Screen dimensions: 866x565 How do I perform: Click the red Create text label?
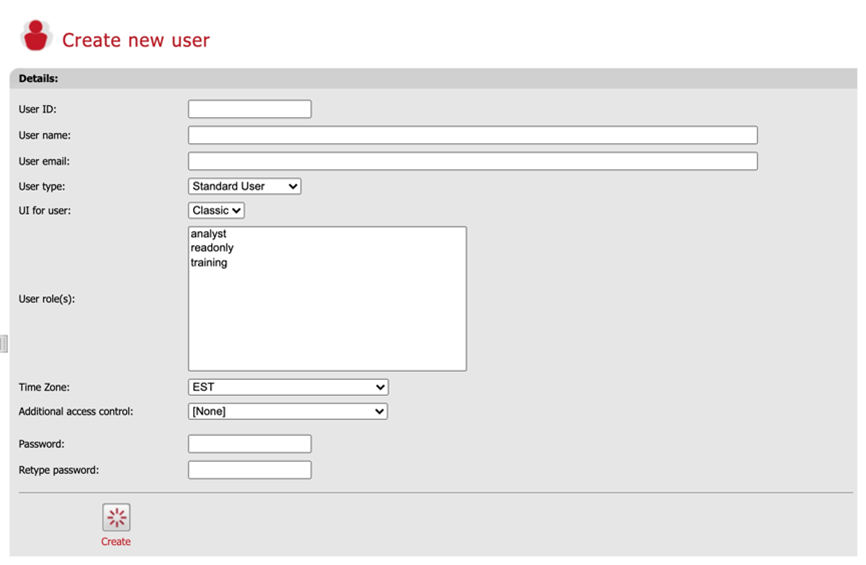[x=116, y=542]
